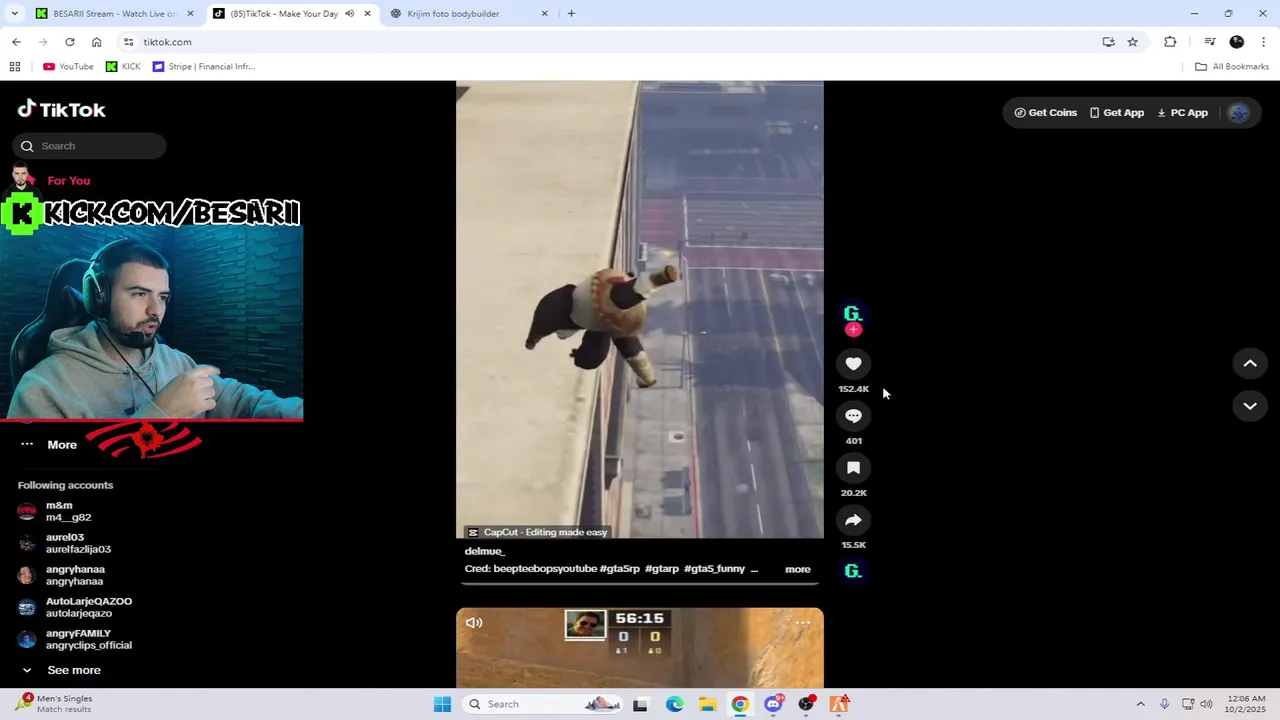Mute the TikTok tab audio icon
This screenshot has width=1280, height=720.
(x=349, y=14)
